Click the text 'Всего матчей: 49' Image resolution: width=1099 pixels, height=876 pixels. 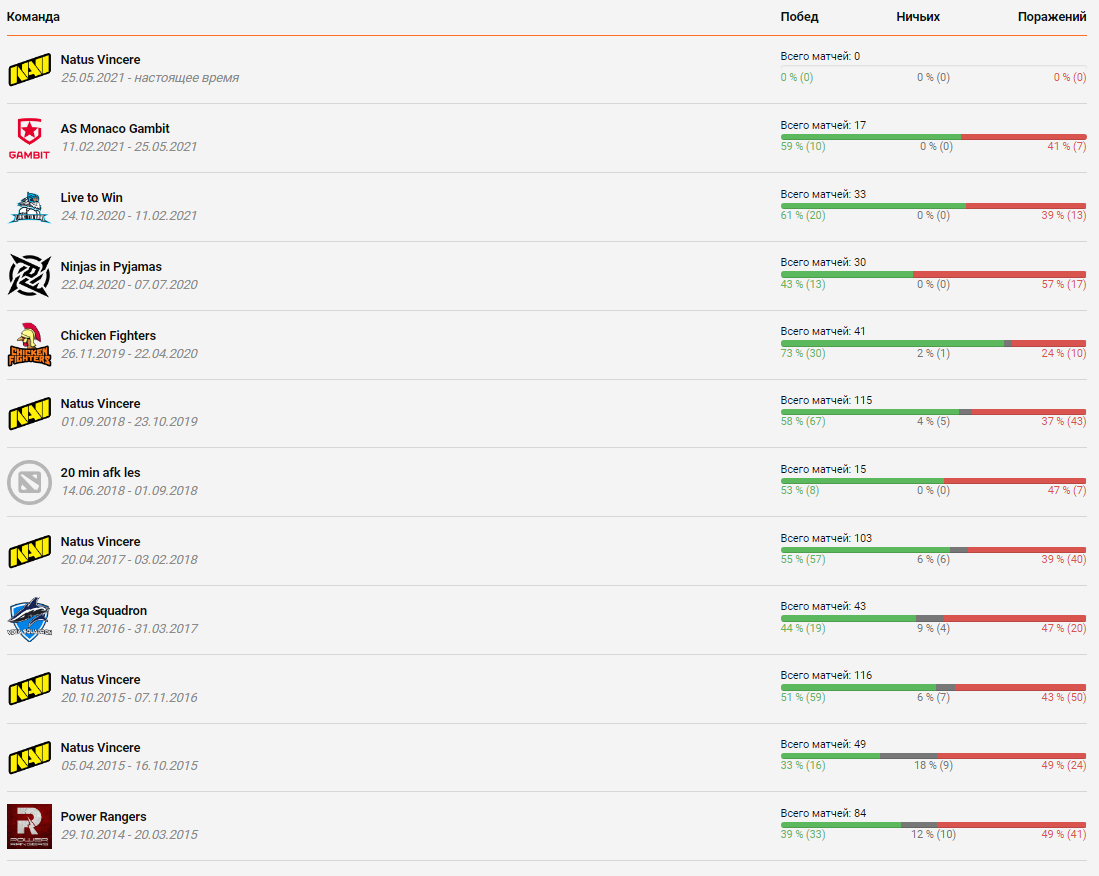point(824,744)
